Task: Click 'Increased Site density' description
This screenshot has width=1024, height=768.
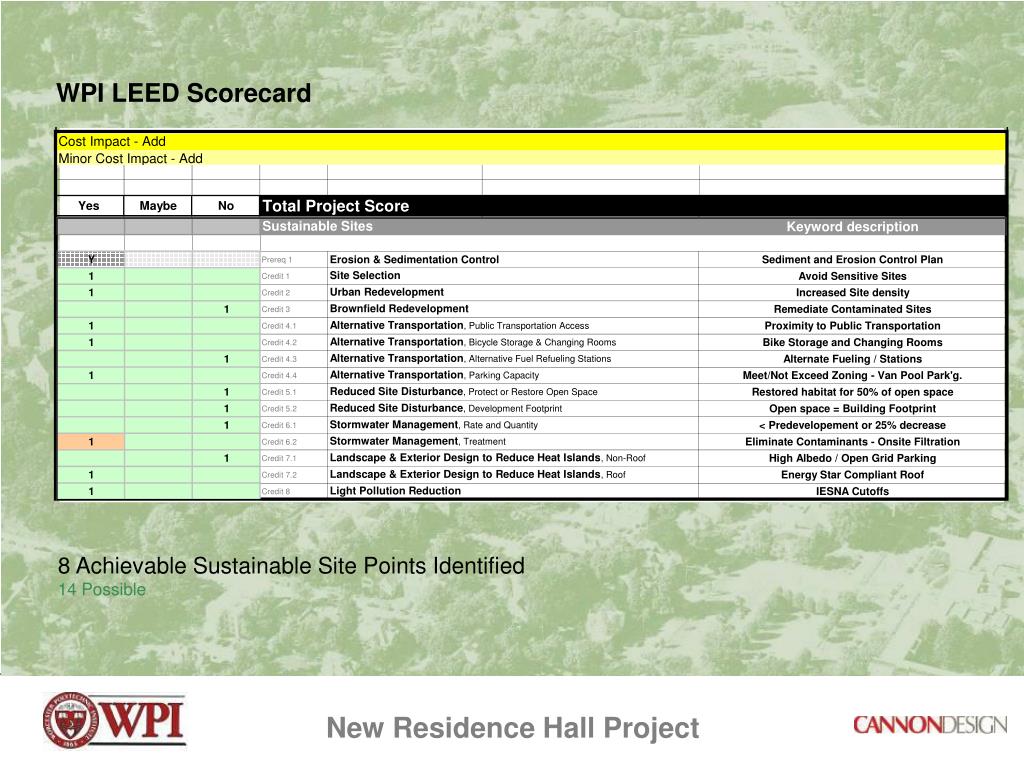Action: click(852, 293)
